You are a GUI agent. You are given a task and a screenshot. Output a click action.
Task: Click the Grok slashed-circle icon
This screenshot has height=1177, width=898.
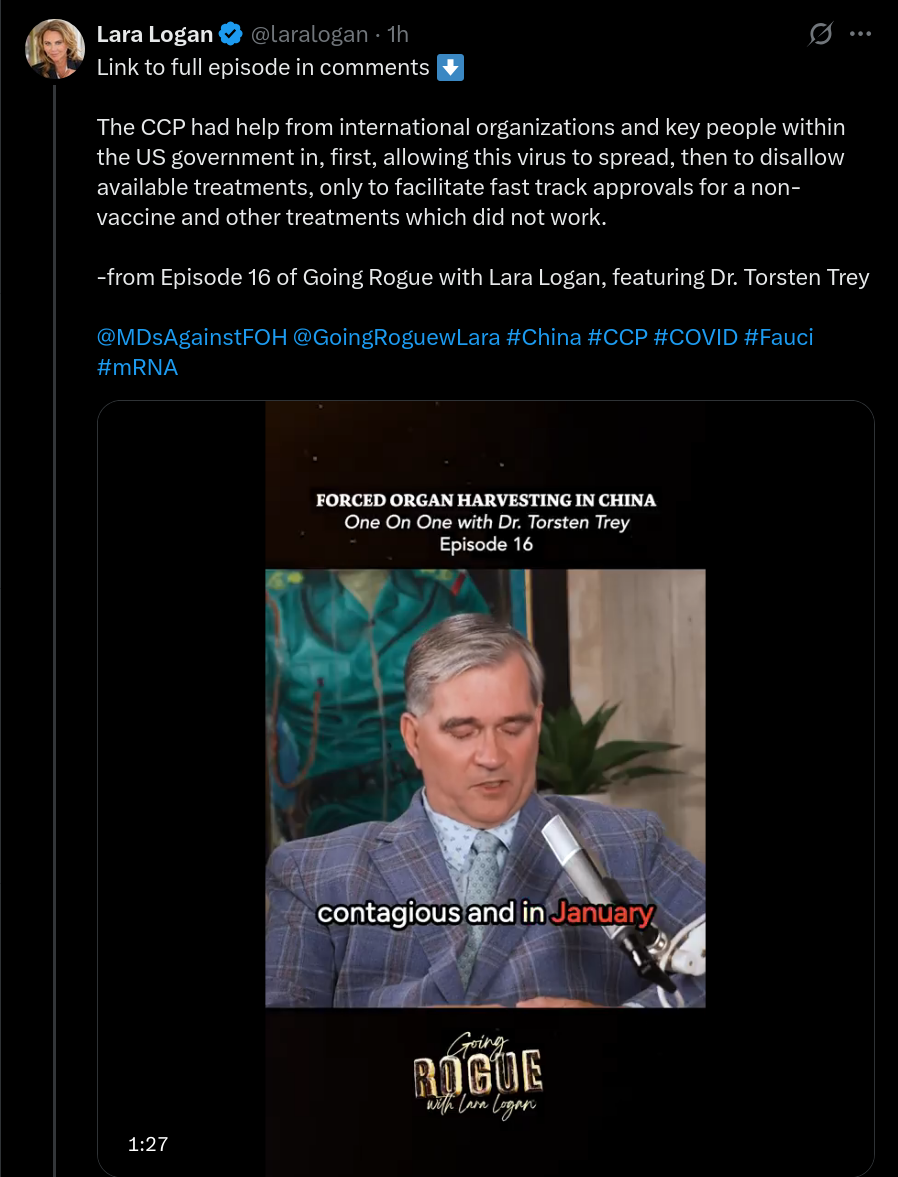(821, 34)
